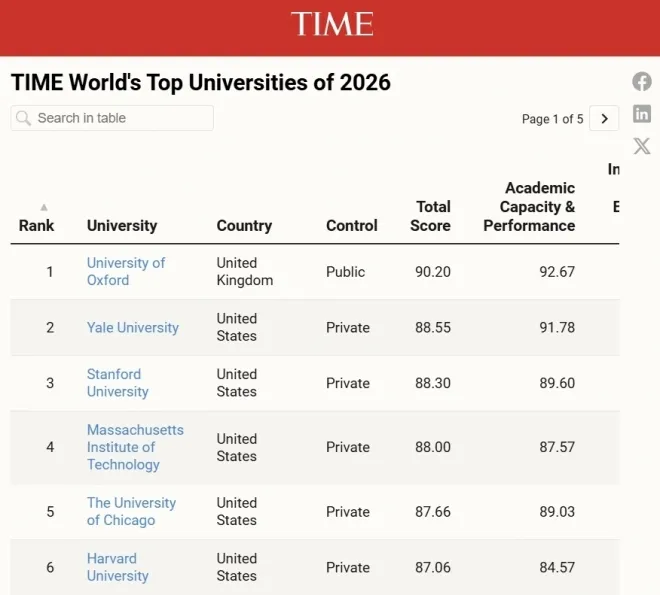Share the ranking on Facebook
Viewport: 660px width, 595px height.
tap(642, 82)
